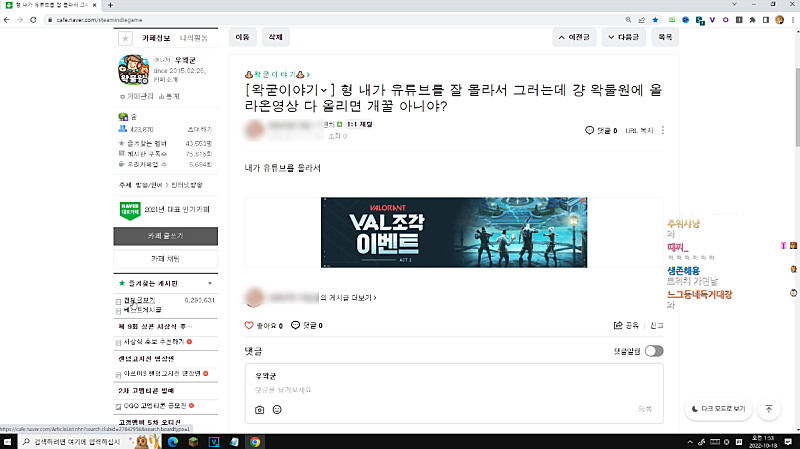Open the post's three-dot more menu
The width and height of the screenshot is (800, 449).
coord(663,131)
